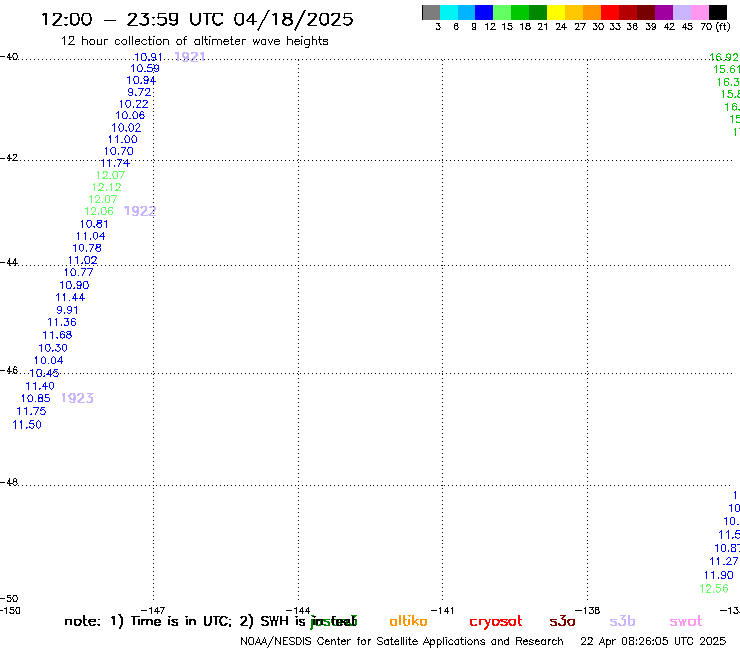Click the wave height value '11.68'

[57, 335]
